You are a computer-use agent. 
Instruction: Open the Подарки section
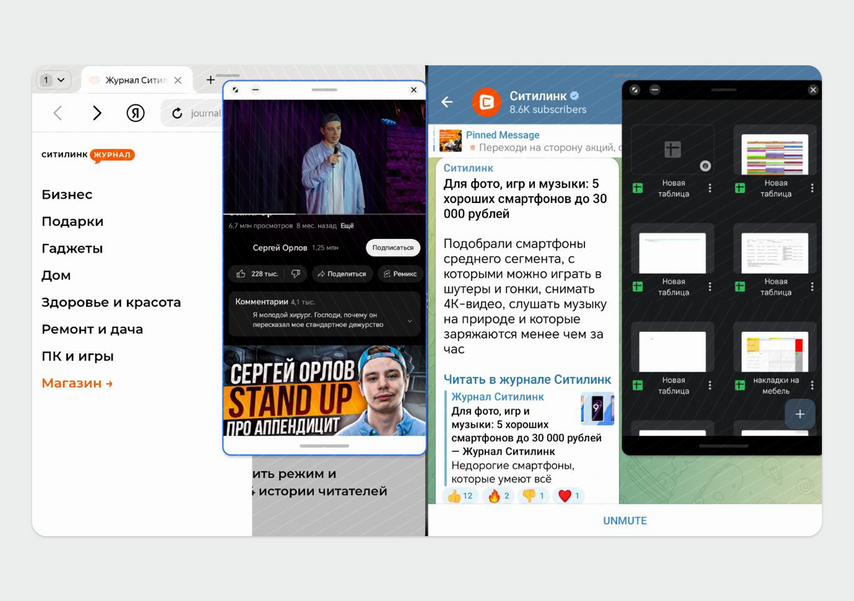(x=72, y=221)
